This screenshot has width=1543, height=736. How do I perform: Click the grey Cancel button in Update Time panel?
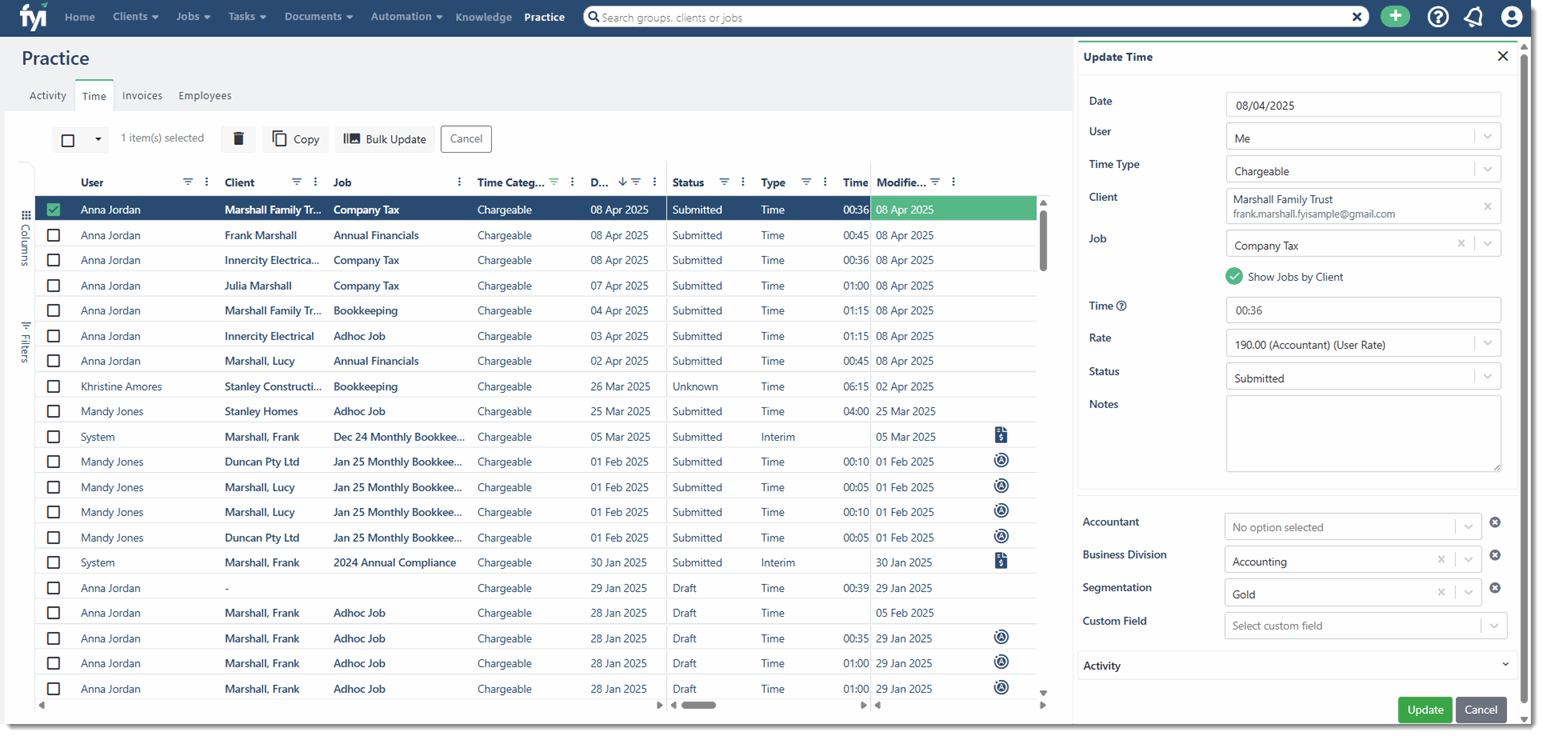(1481, 710)
